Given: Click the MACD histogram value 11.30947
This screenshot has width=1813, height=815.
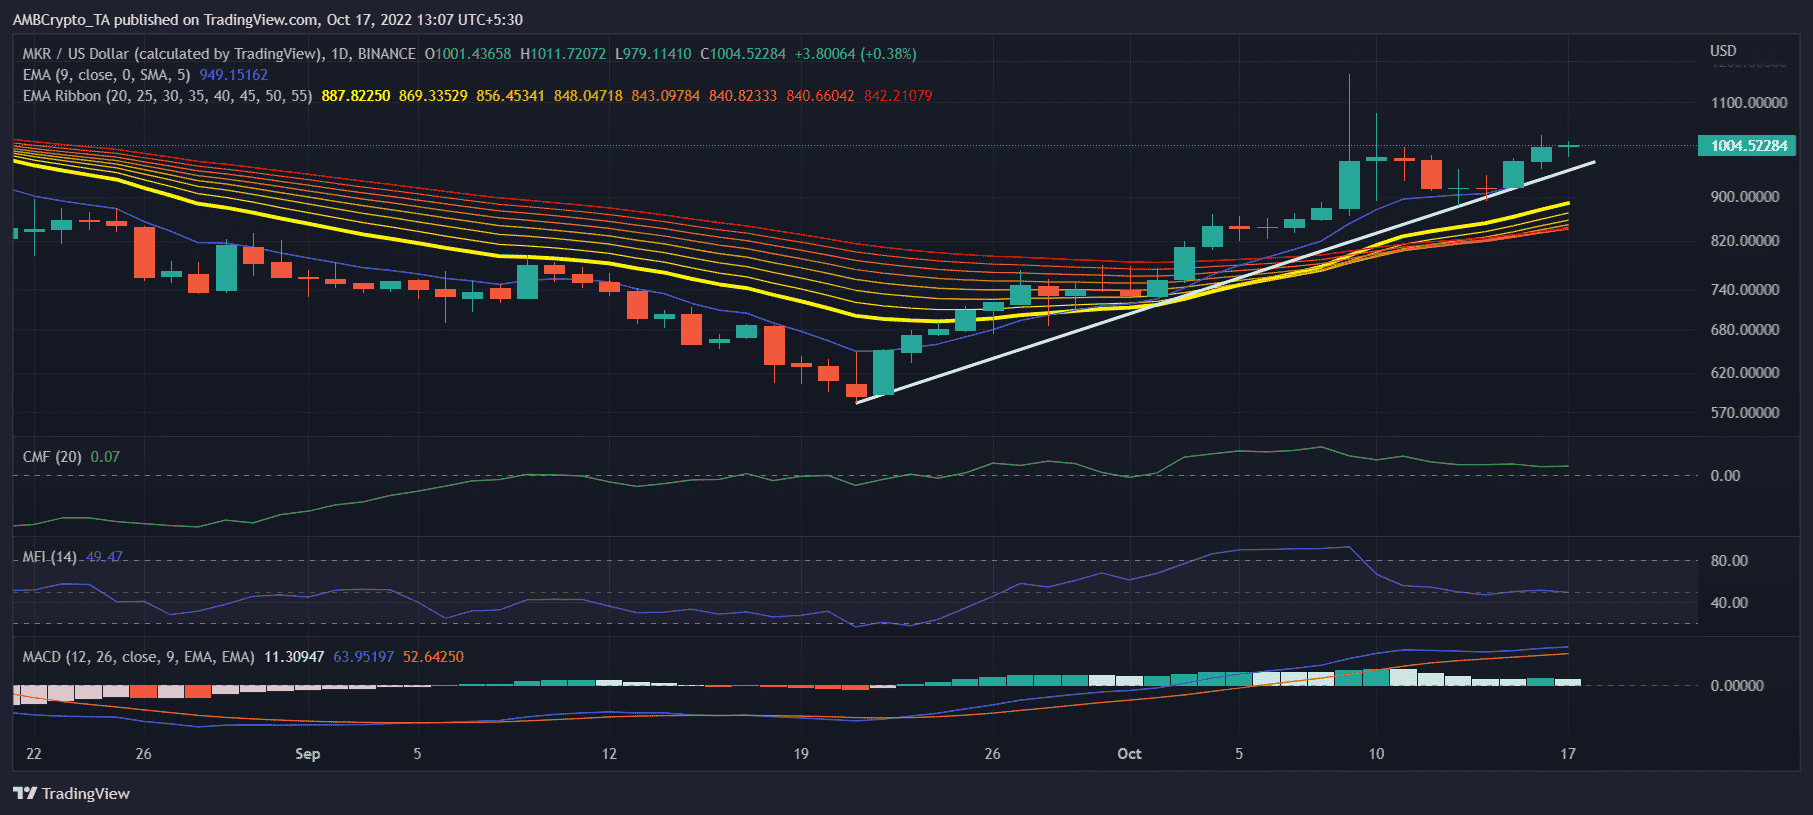Looking at the screenshot, I should (294, 657).
